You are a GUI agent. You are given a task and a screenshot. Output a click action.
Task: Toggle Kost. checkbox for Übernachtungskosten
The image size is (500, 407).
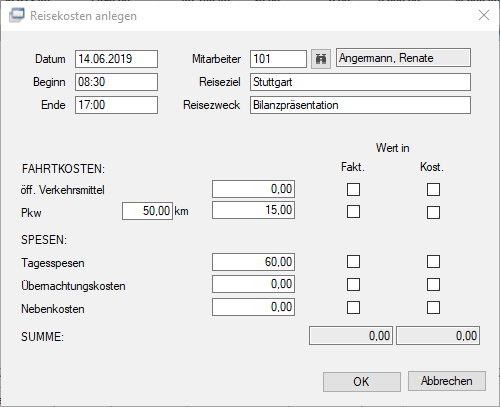433,285
